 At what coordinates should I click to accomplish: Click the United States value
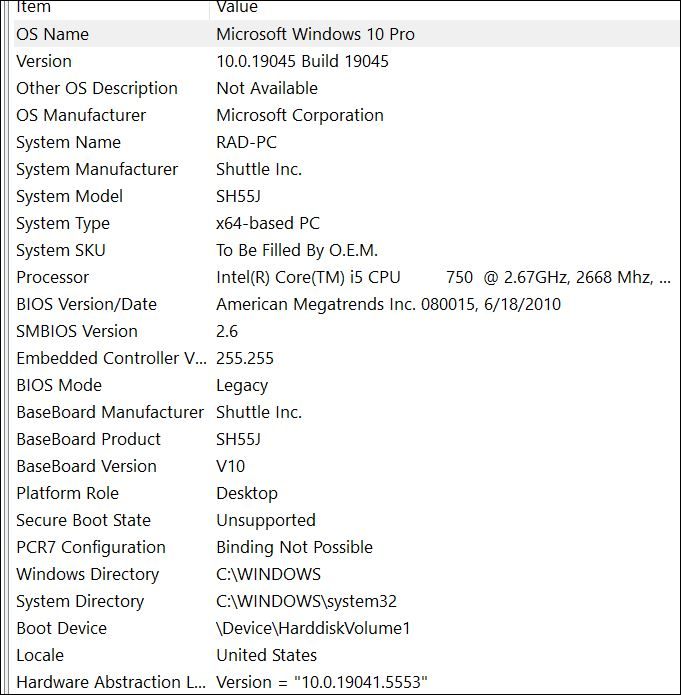click(x=266, y=656)
